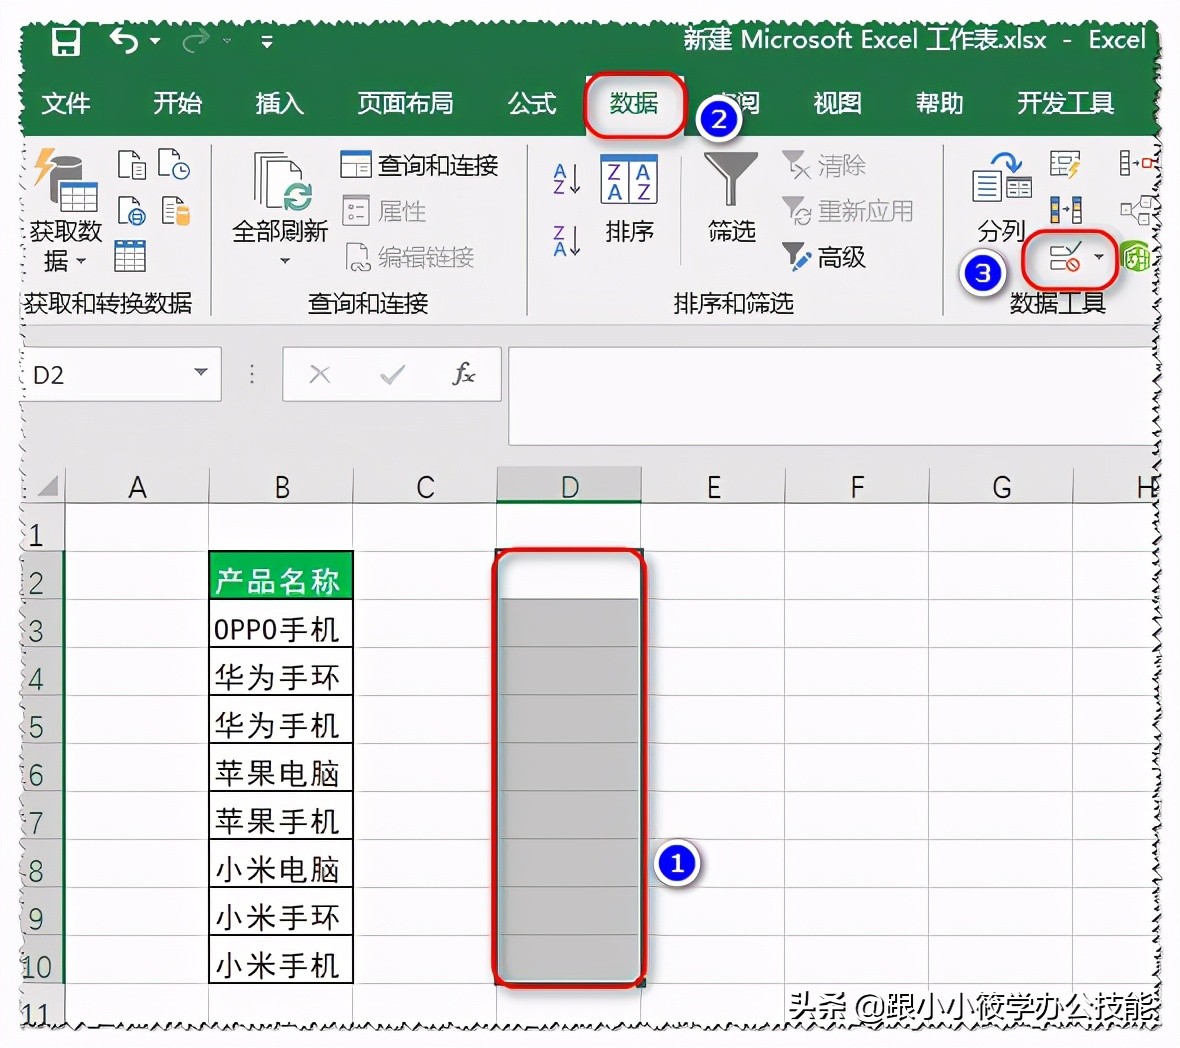Click the Data Validation icon
1180x1048 pixels.
click(x=1065, y=258)
